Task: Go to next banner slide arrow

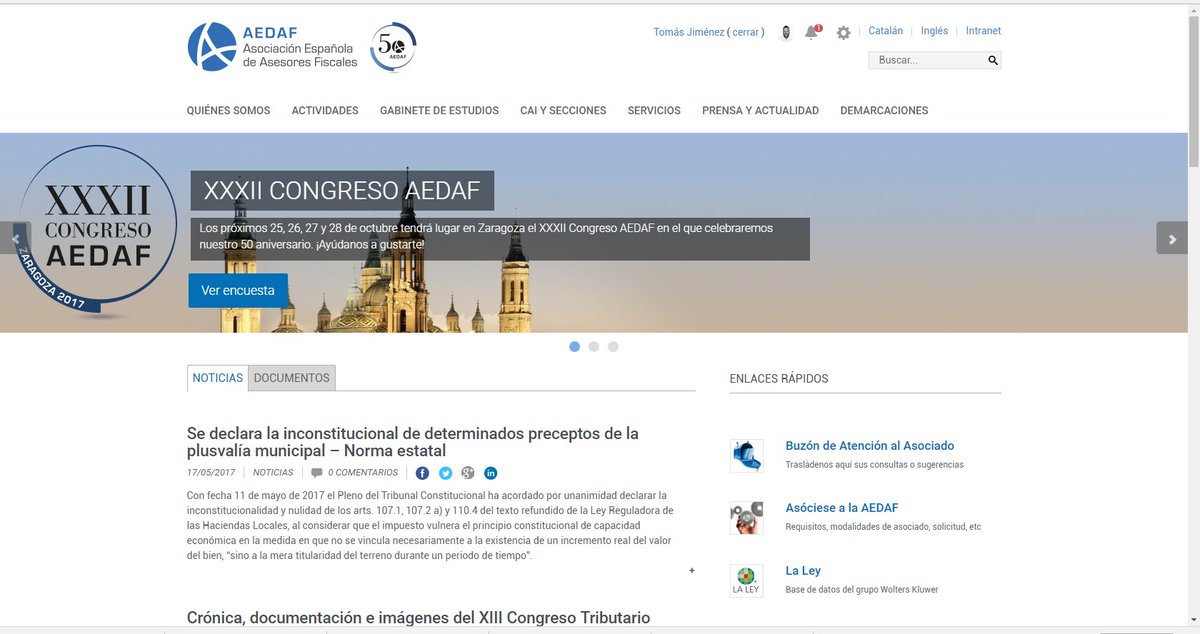Action: pyautogui.click(x=1172, y=238)
